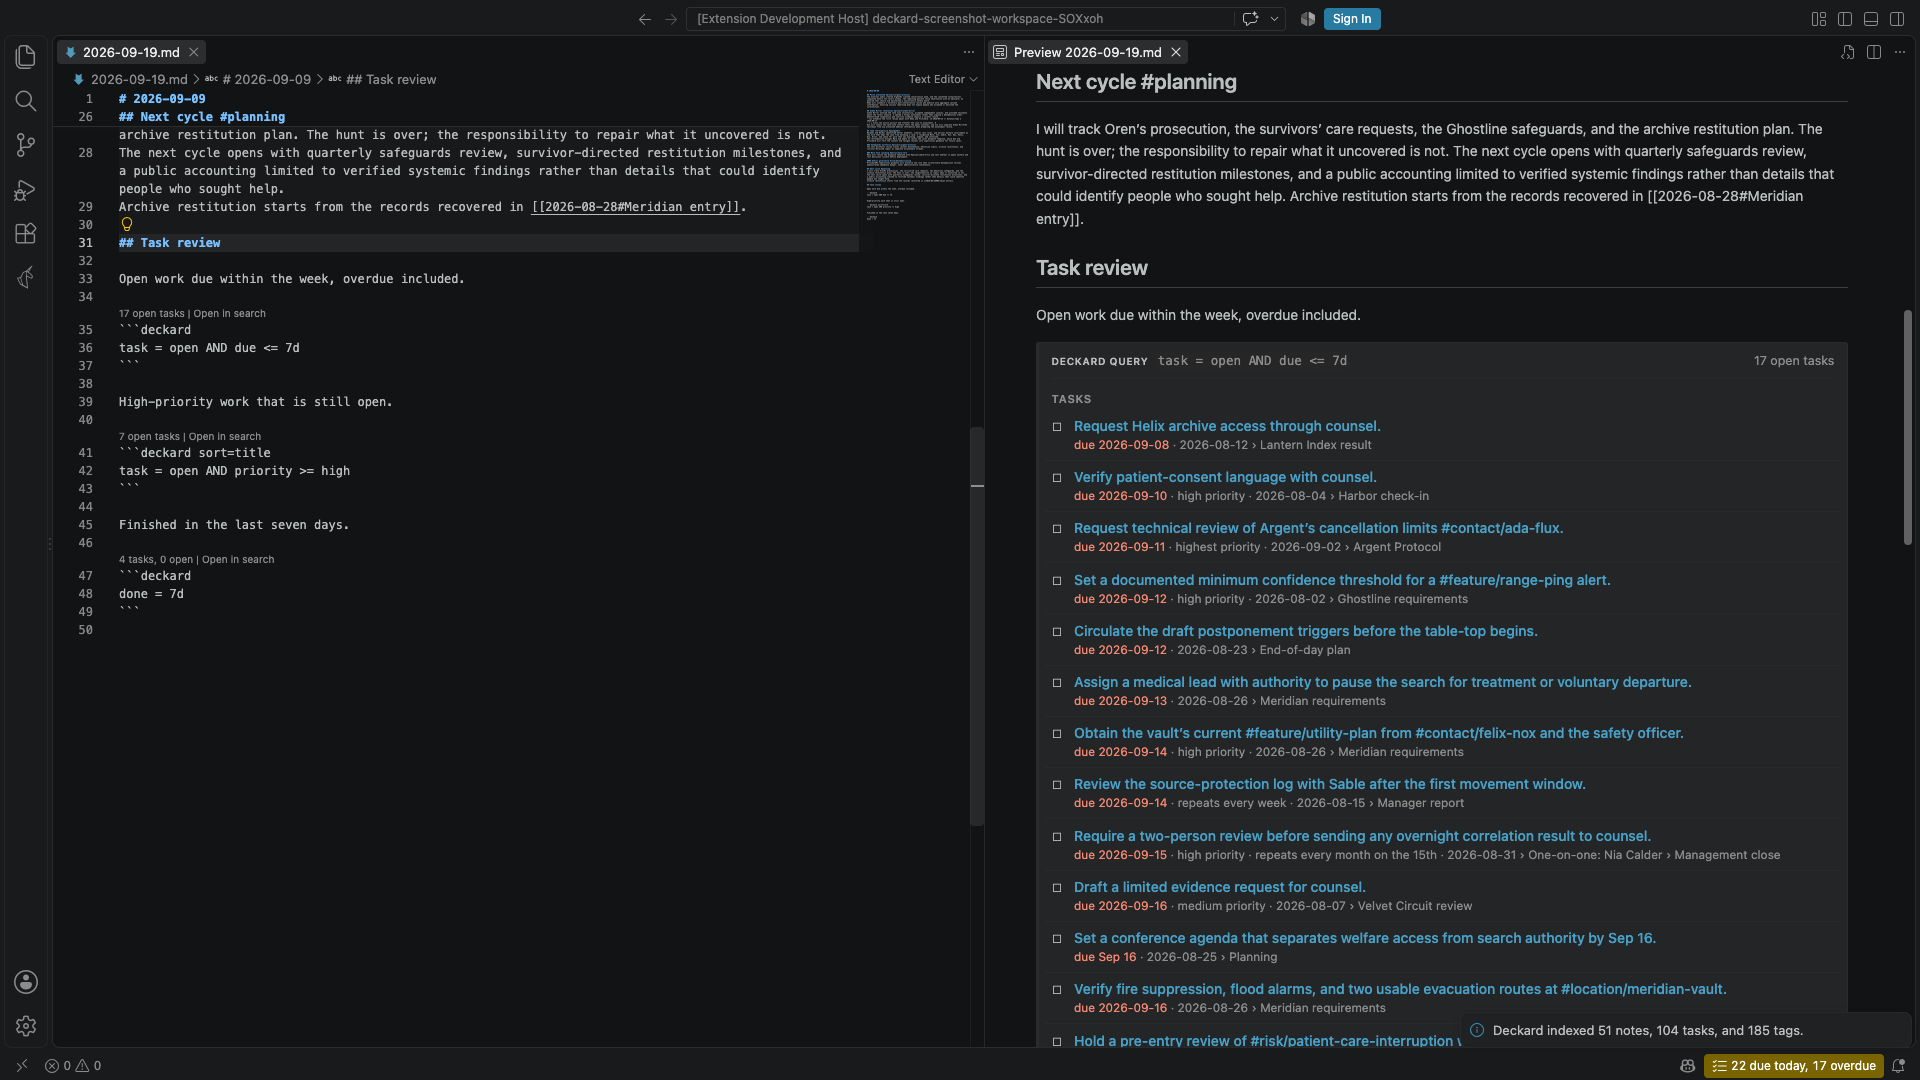Open the Source Control view
The width and height of the screenshot is (1920, 1080).
[x=26, y=145]
